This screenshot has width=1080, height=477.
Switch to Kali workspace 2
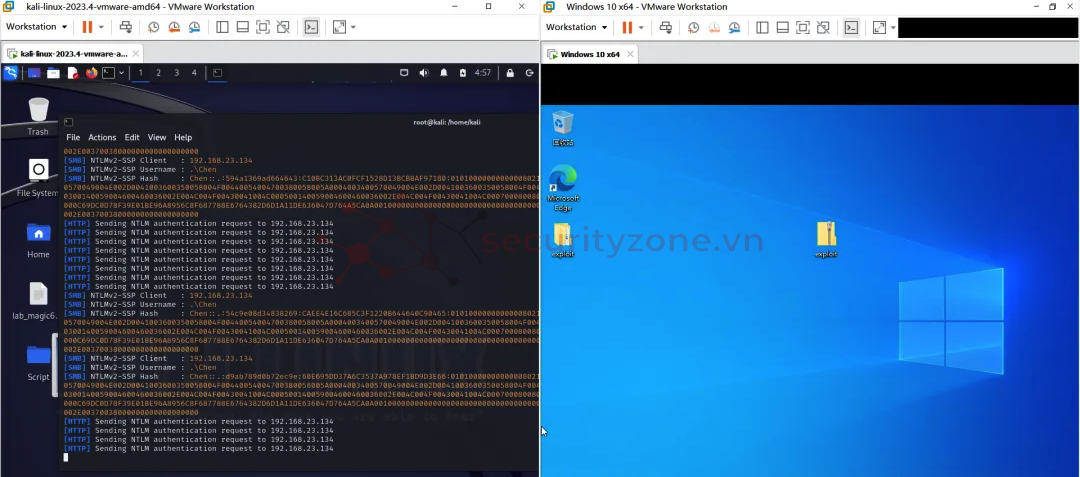(x=158, y=73)
